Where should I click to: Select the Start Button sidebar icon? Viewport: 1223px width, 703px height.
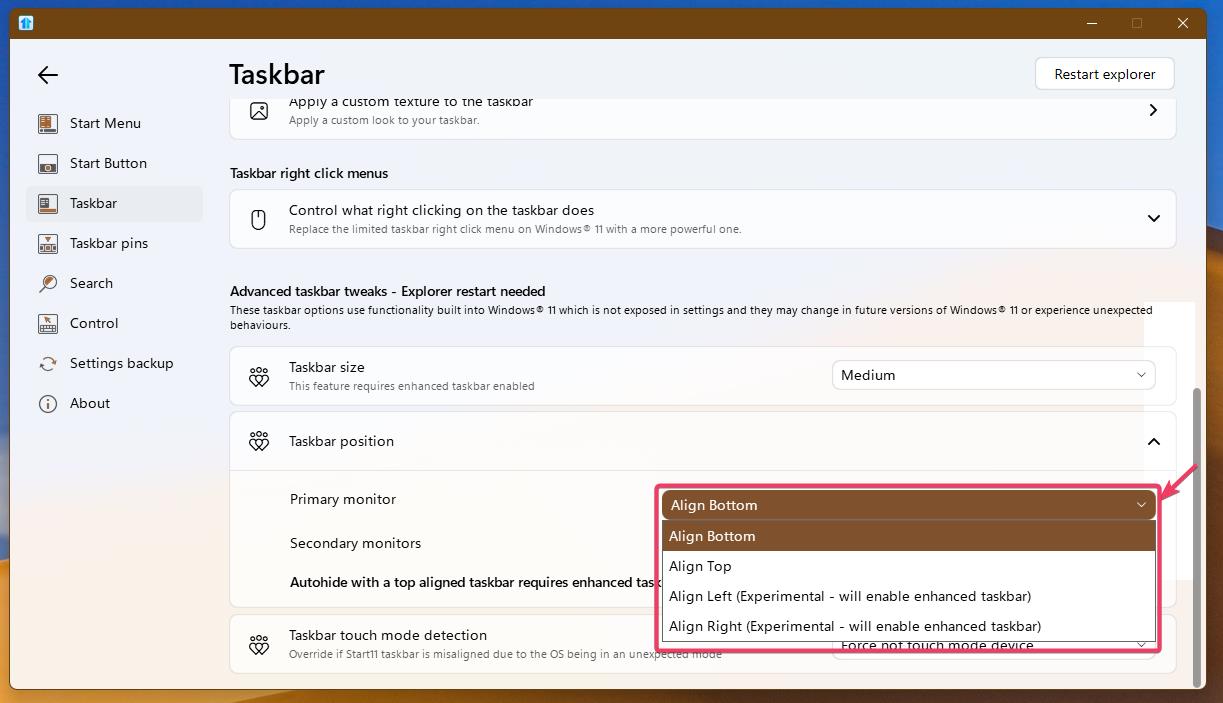pos(48,163)
